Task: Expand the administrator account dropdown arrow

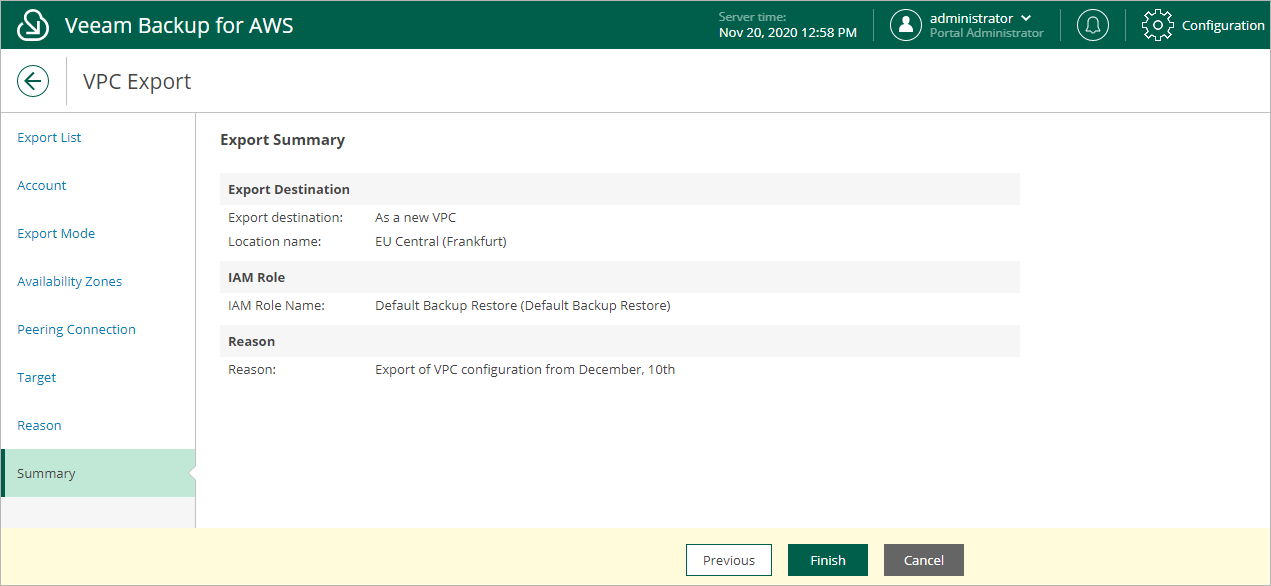Action: [x=1026, y=18]
